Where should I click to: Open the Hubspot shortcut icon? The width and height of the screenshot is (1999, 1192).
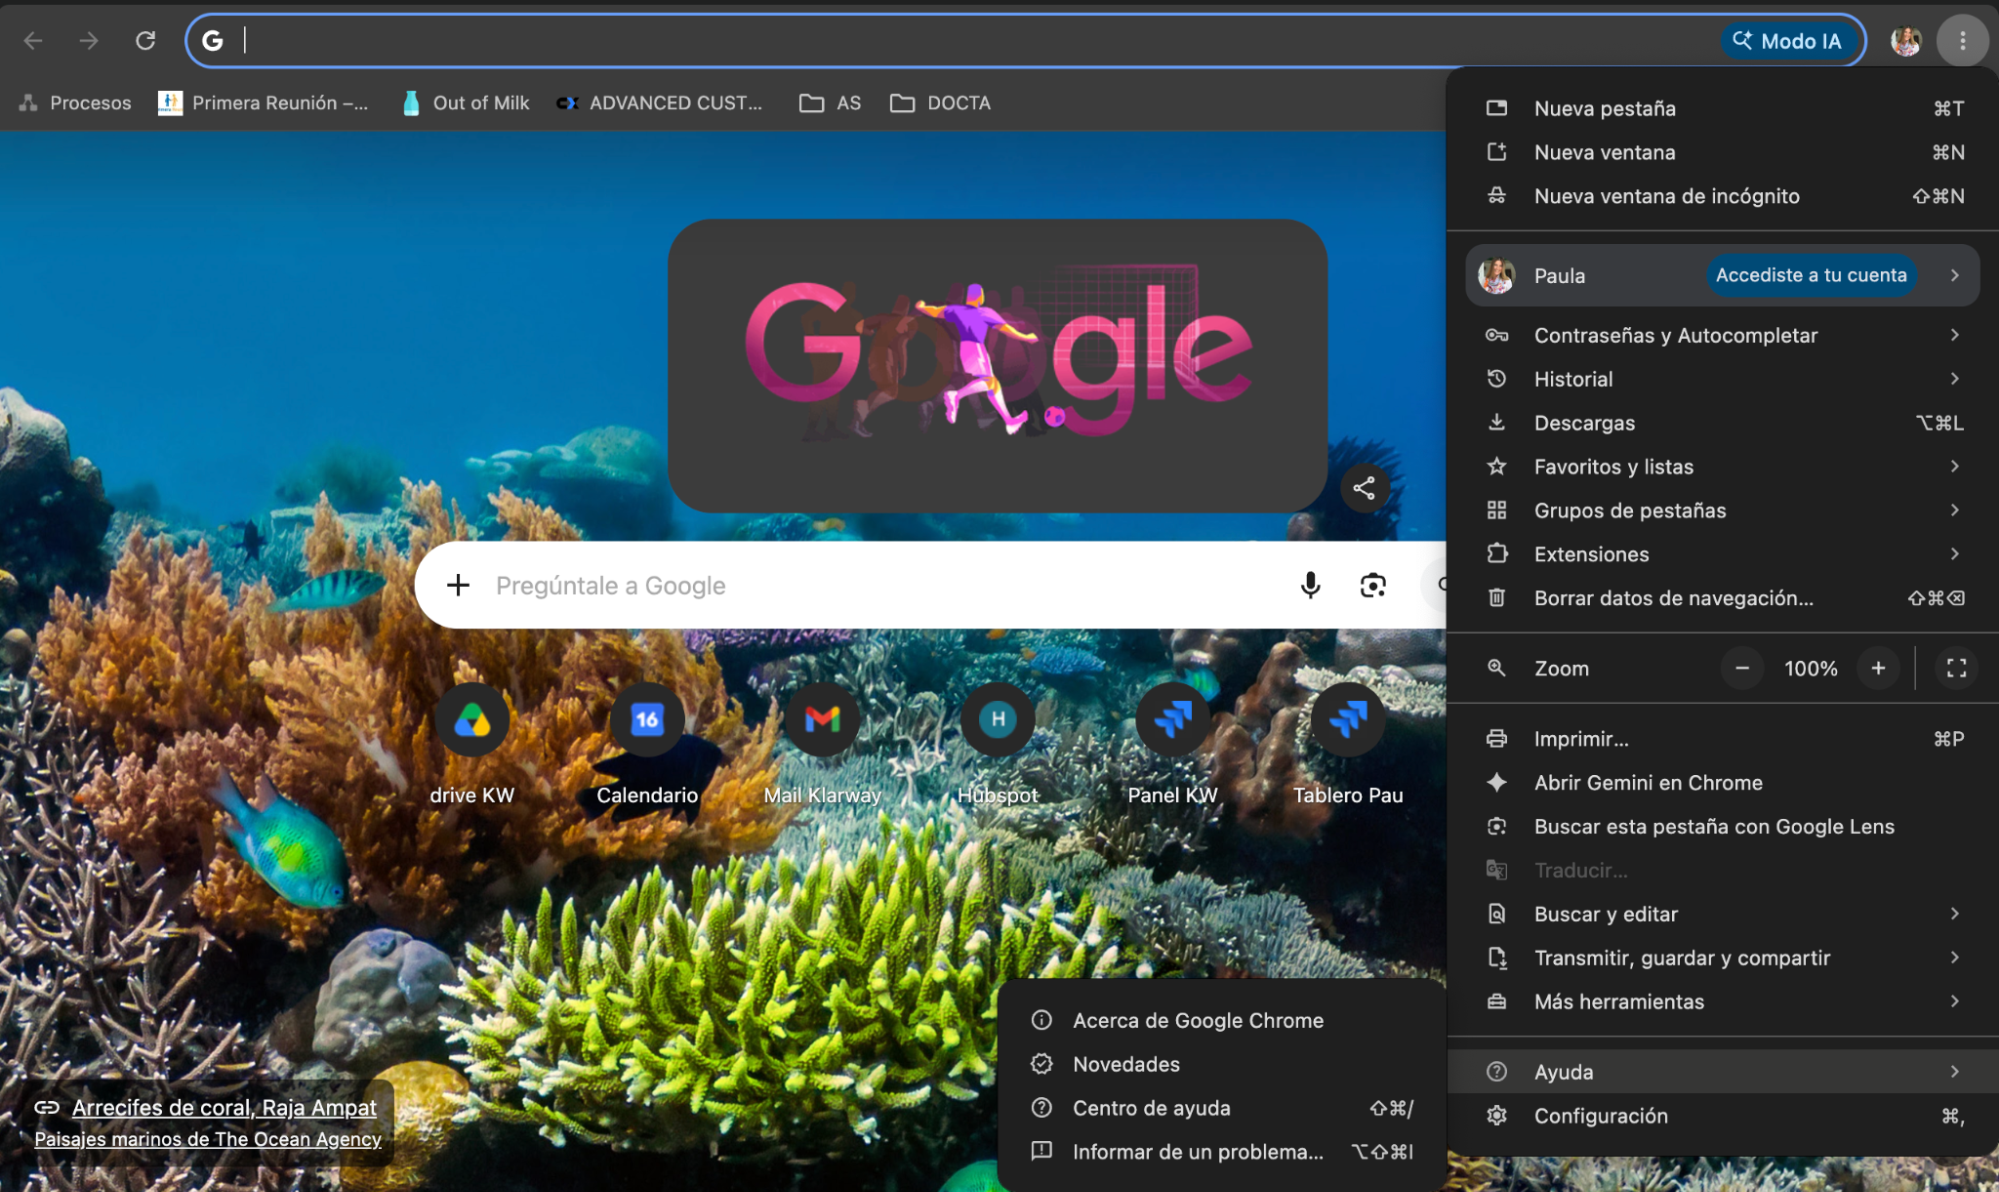(x=998, y=719)
